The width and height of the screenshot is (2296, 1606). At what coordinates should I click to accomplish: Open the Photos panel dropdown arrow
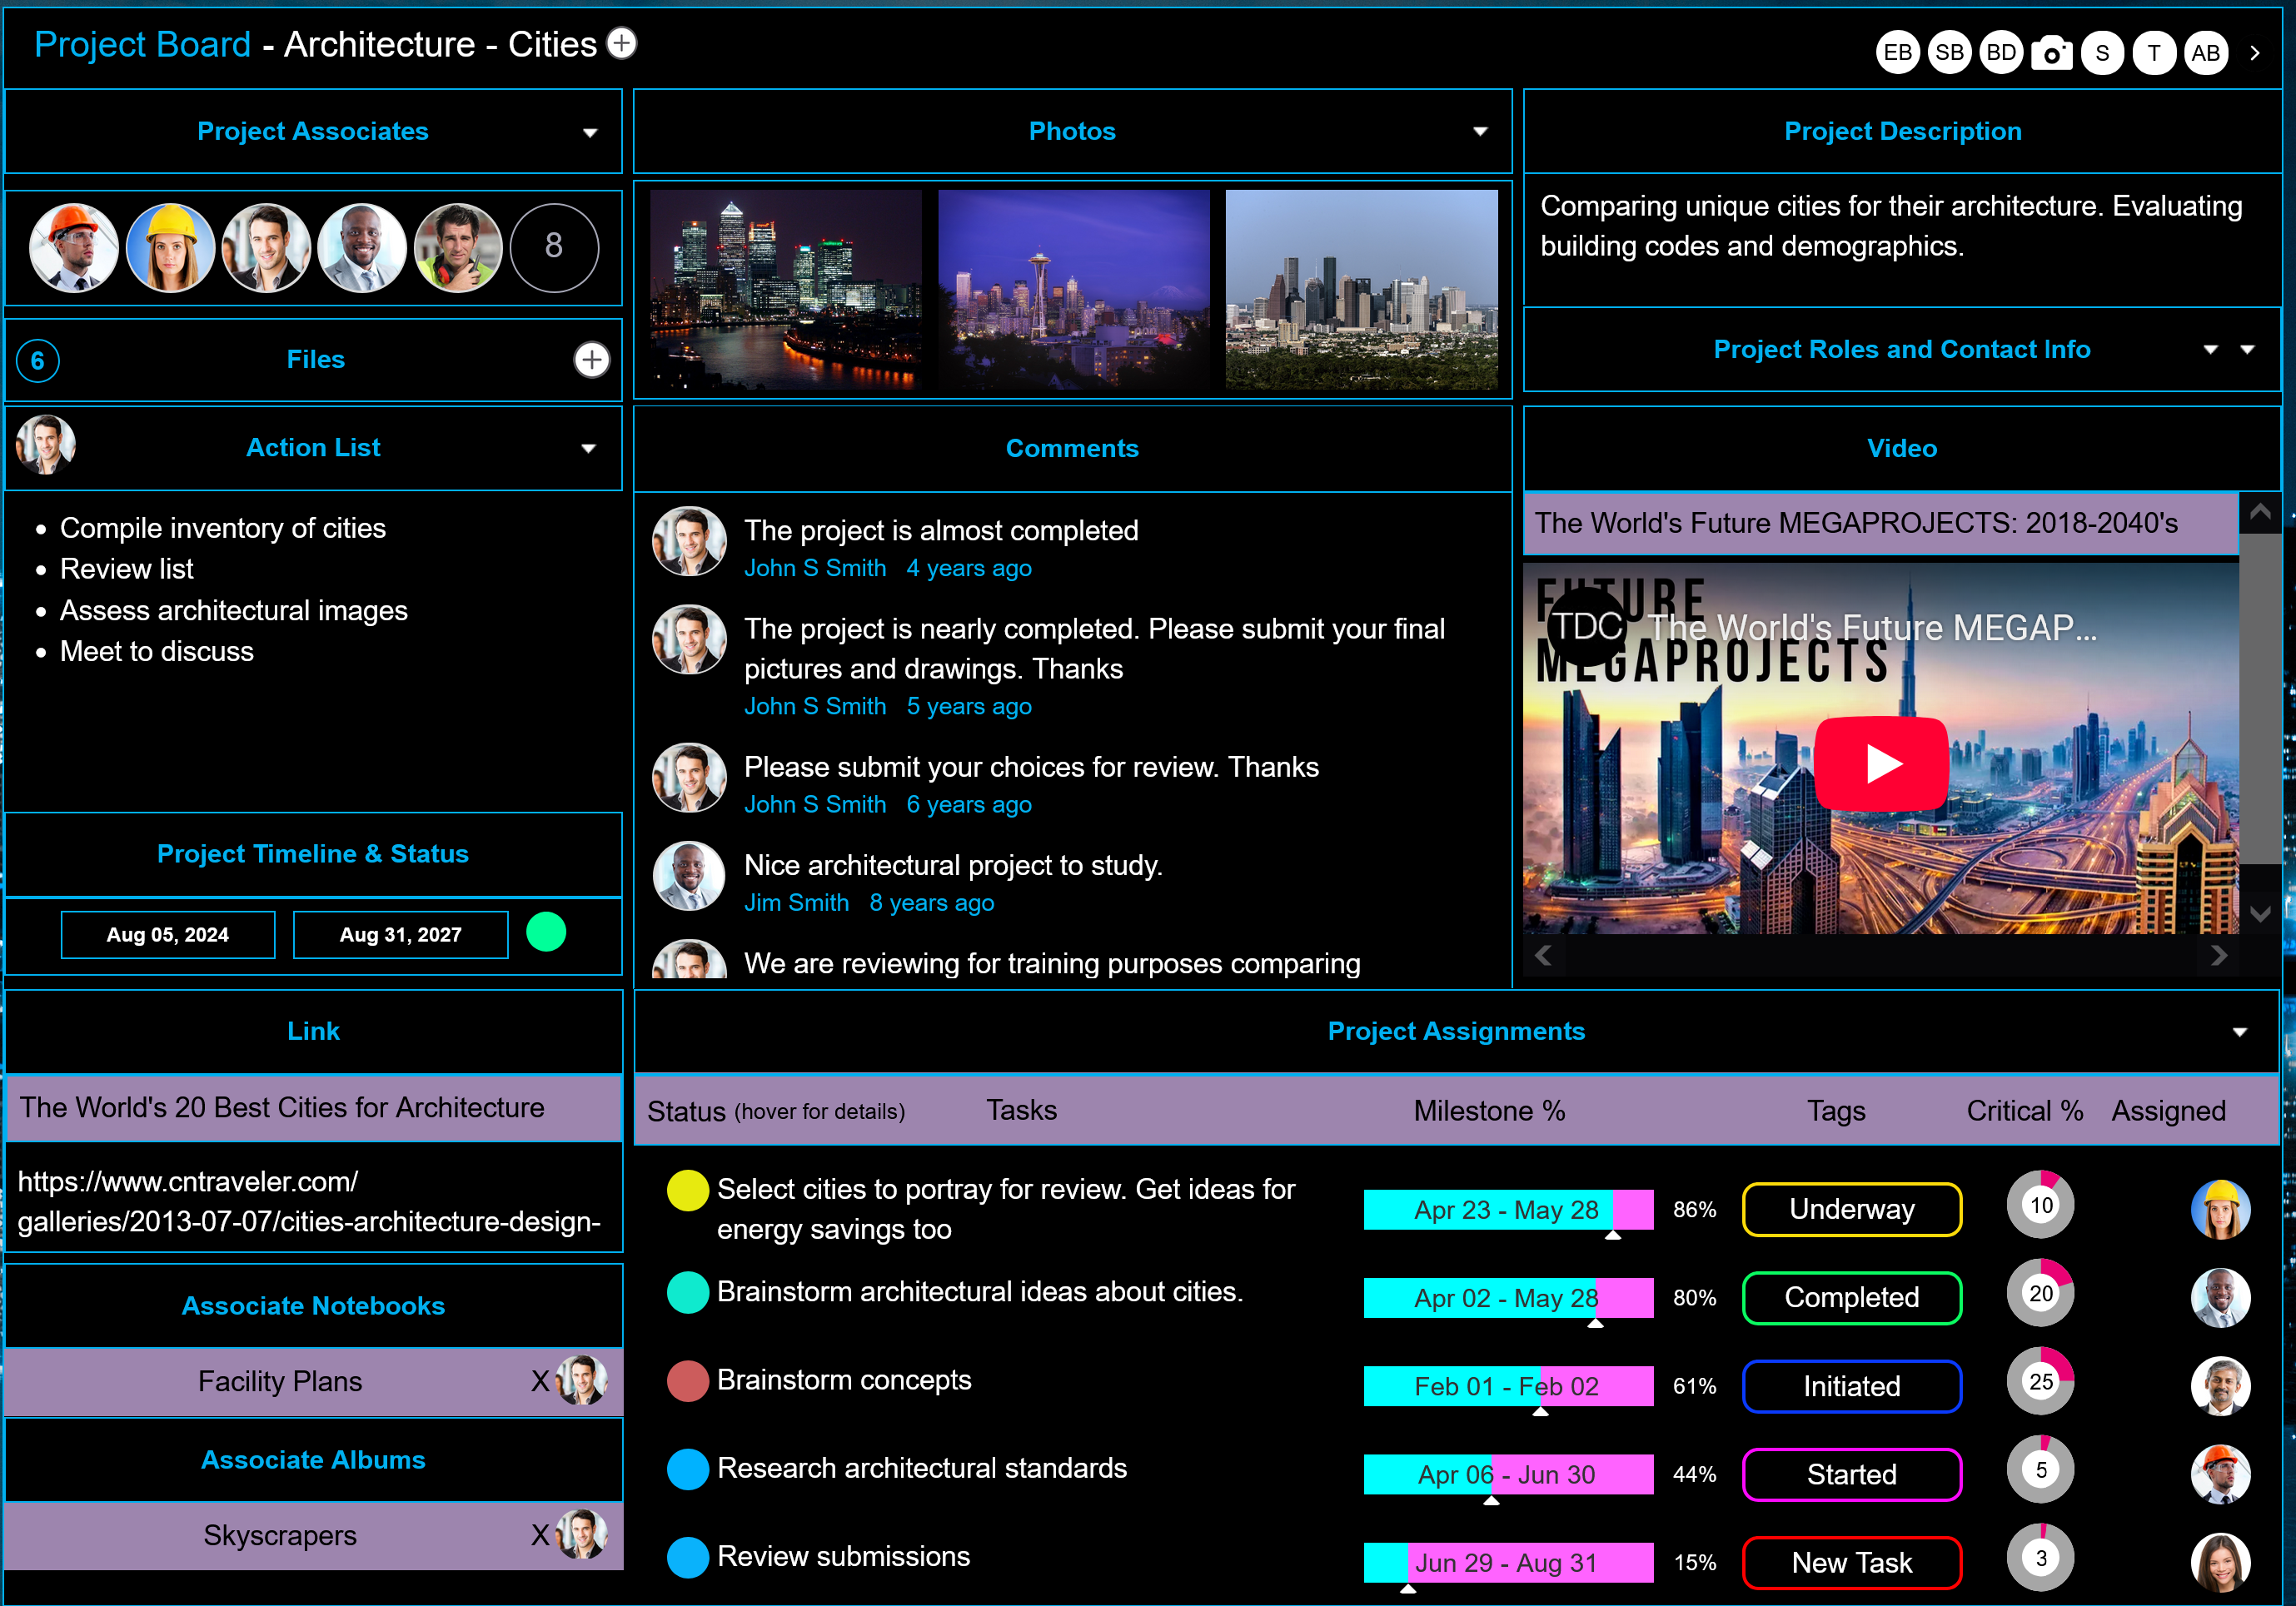point(1480,132)
